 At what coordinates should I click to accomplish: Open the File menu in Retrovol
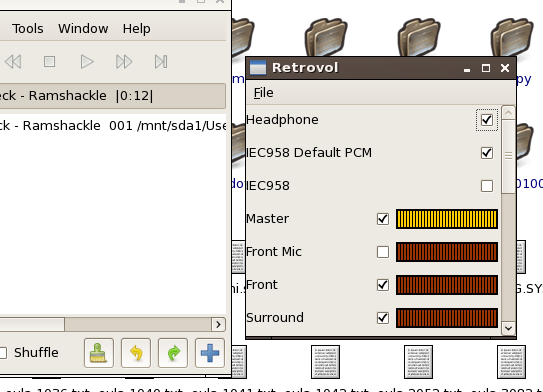pyautogui.click(x=263, y=93)
